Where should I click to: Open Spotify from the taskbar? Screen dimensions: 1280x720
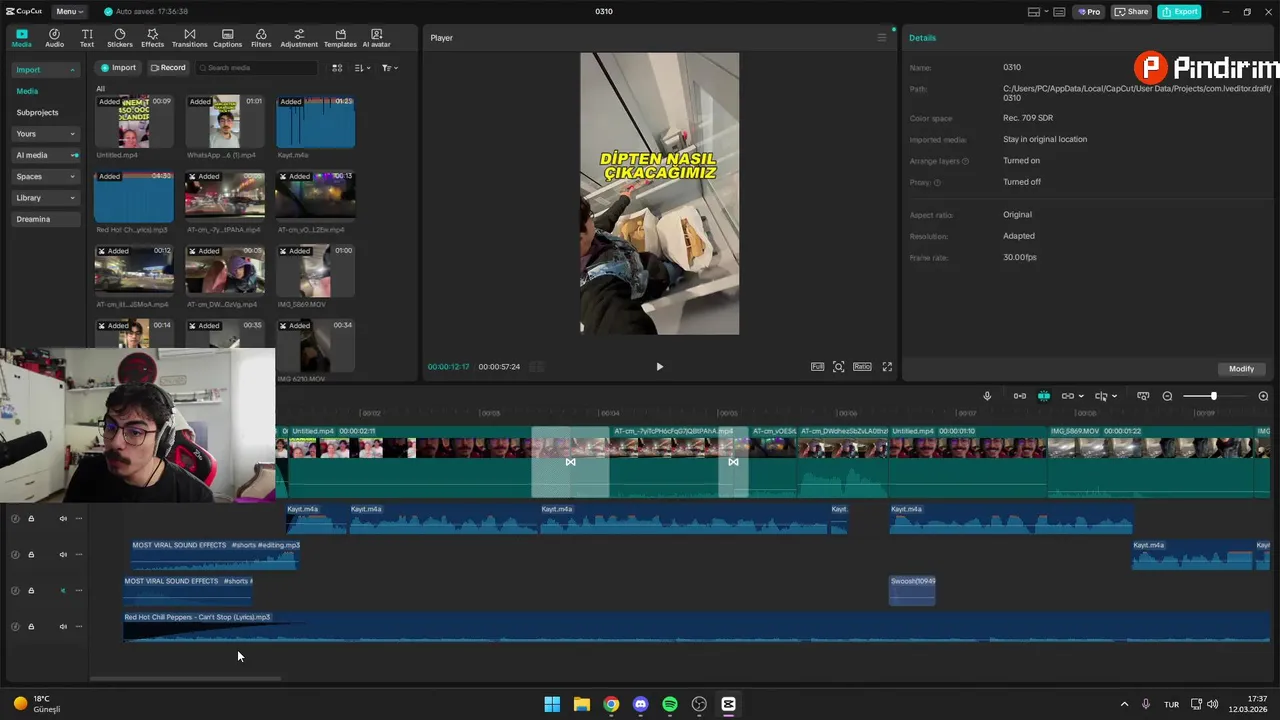click(670, 704)
